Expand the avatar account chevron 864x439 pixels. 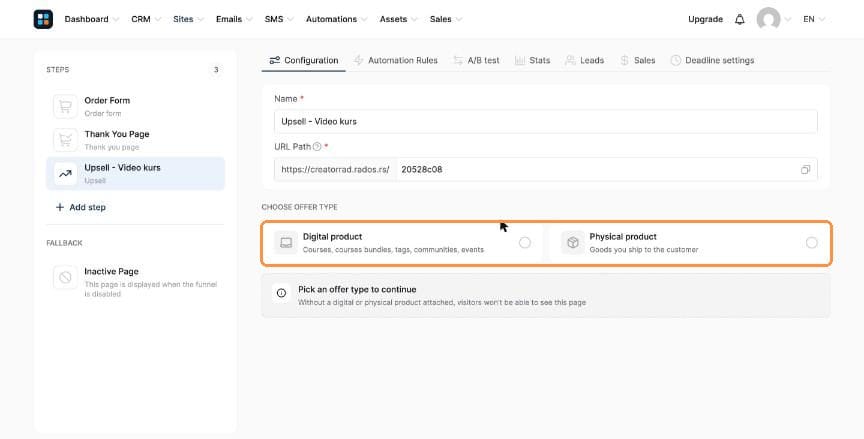tap(787, 19)
